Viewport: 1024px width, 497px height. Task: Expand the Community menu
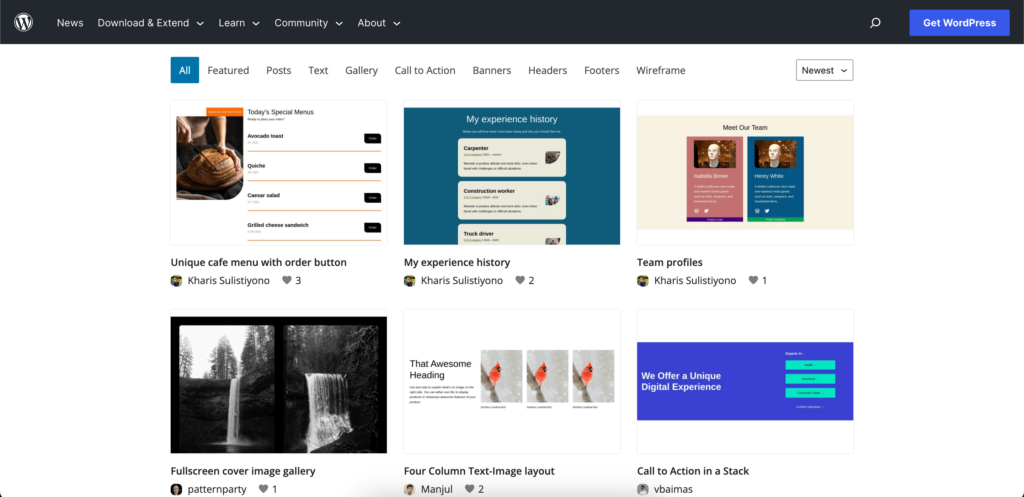308,23
